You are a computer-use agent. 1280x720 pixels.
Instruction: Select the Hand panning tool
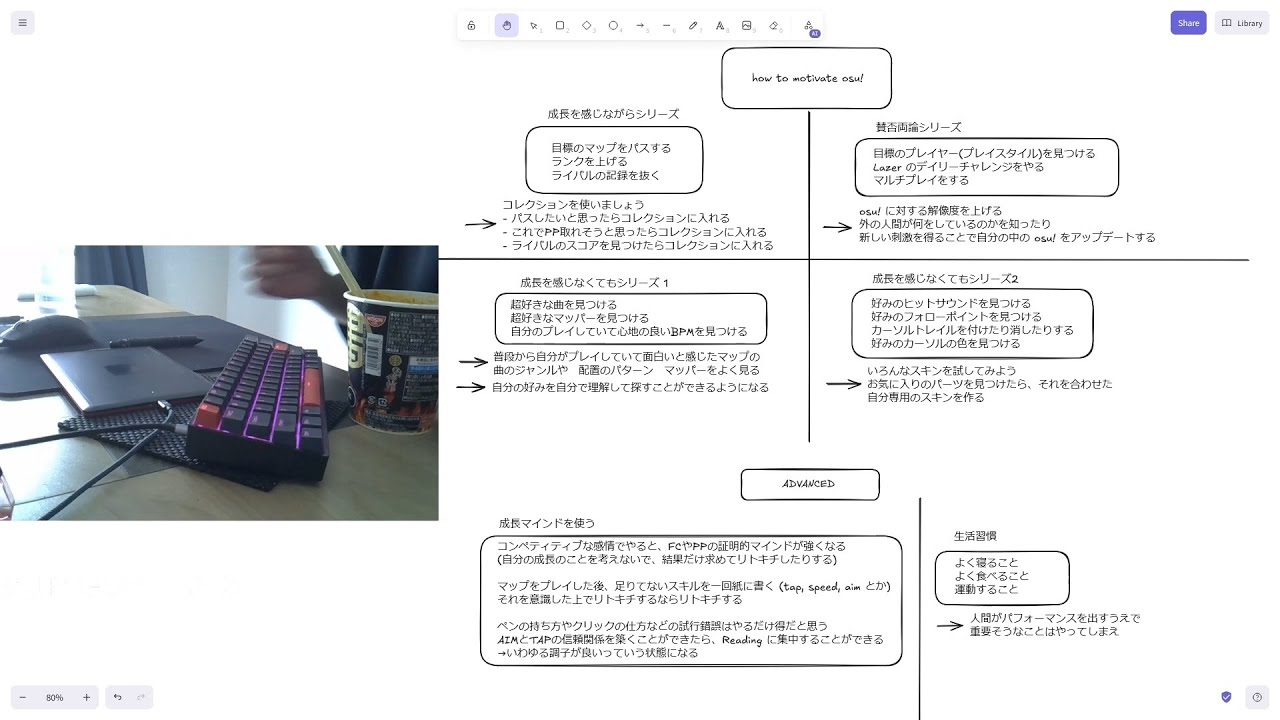506,25
